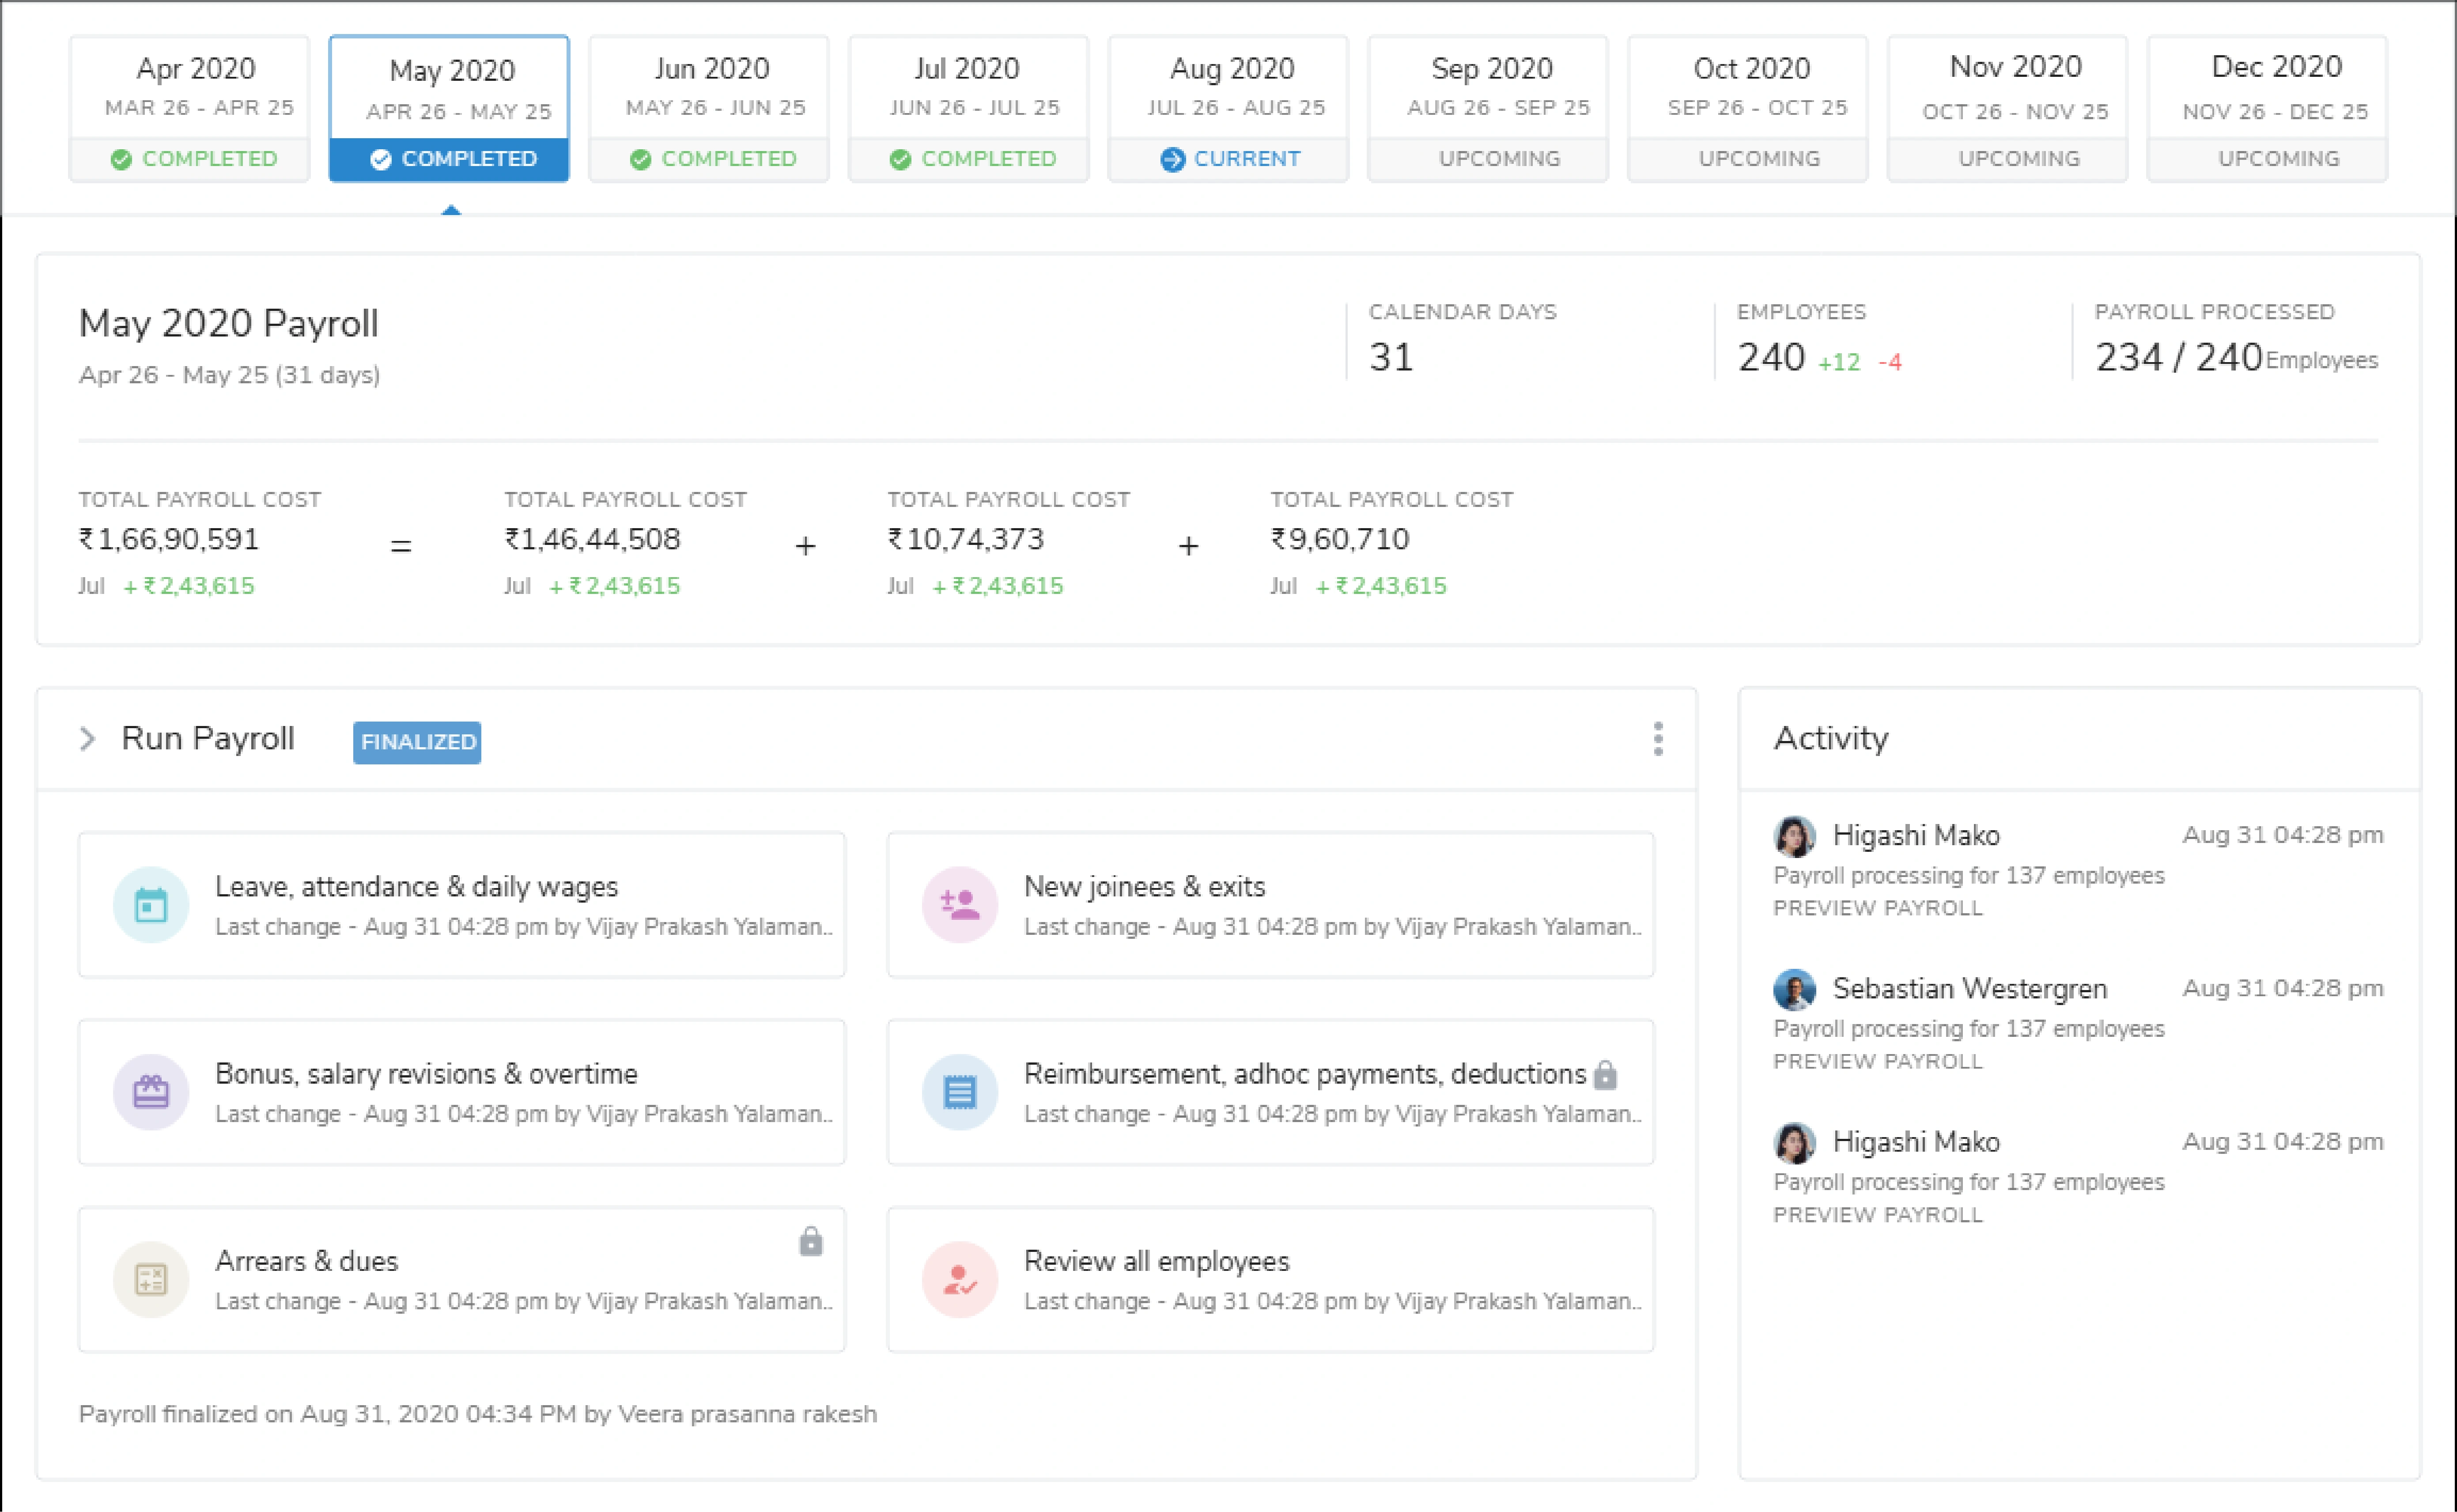Click the Jul 2020 completed period card

(x=968, y=108)
